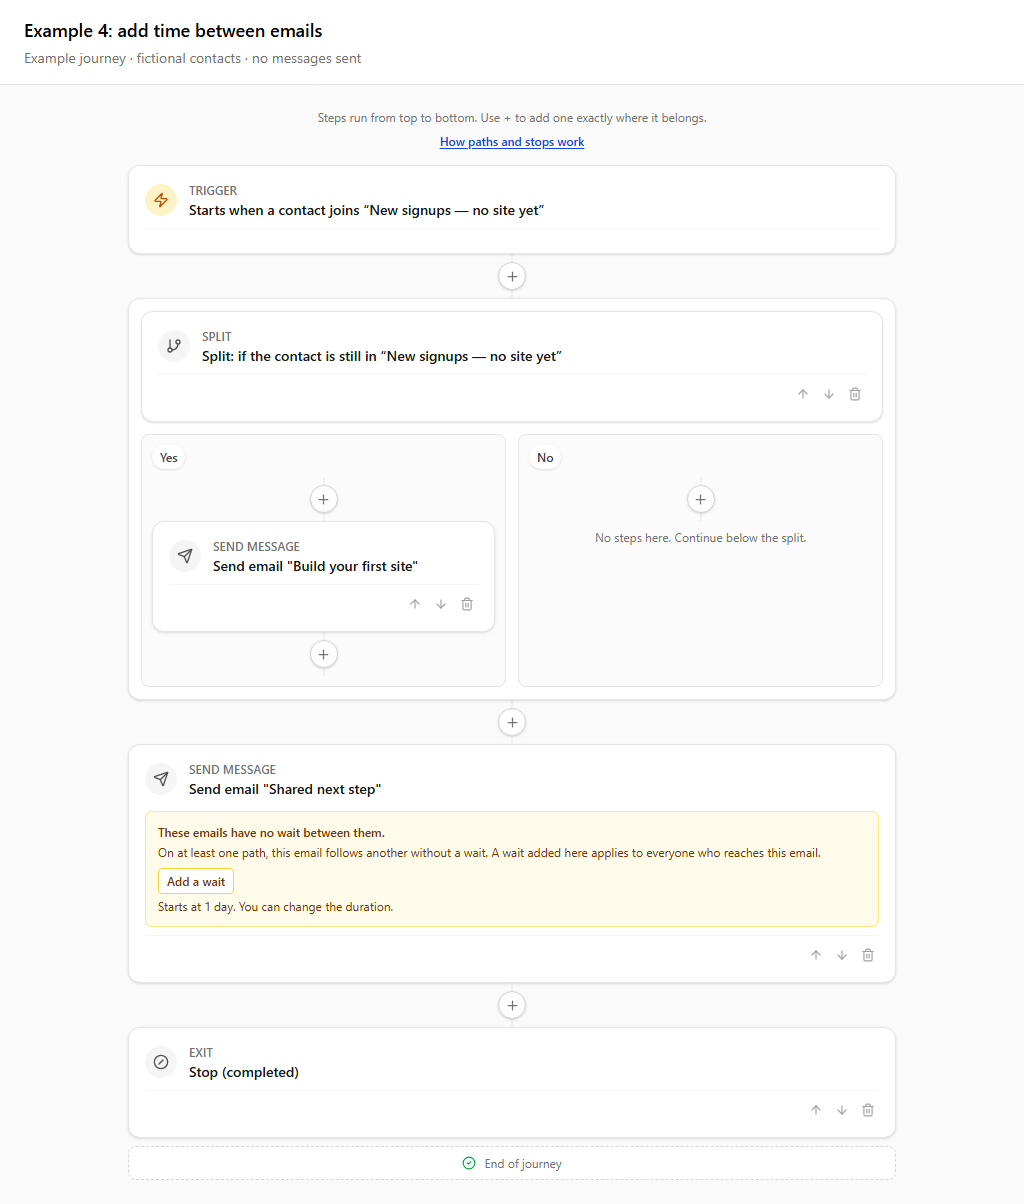Image resolution: width=1024 pixels, height=1204 pixels.
Task: Delete the "Build your first site" email step
Action: (467, 604)
